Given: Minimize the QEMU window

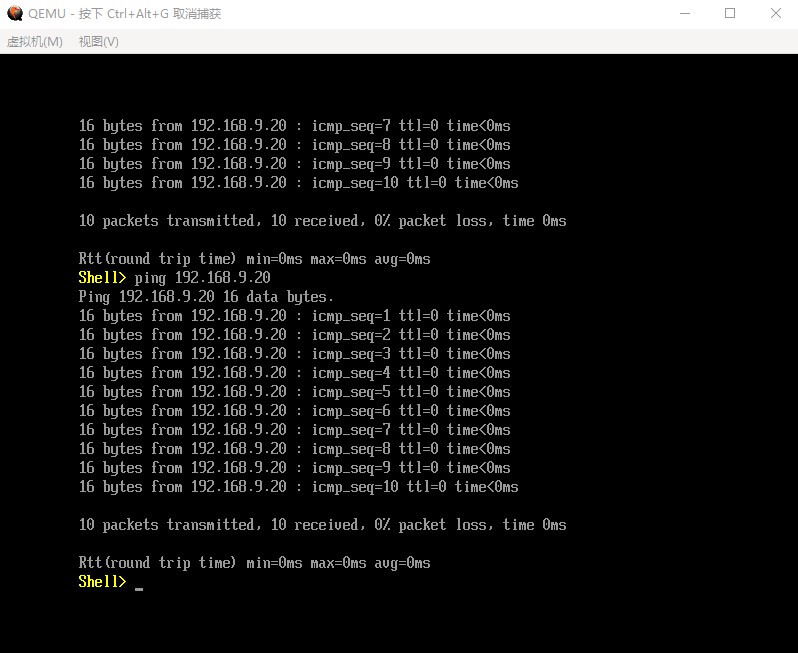Looking at the screenshot, I should click(685, 14).
